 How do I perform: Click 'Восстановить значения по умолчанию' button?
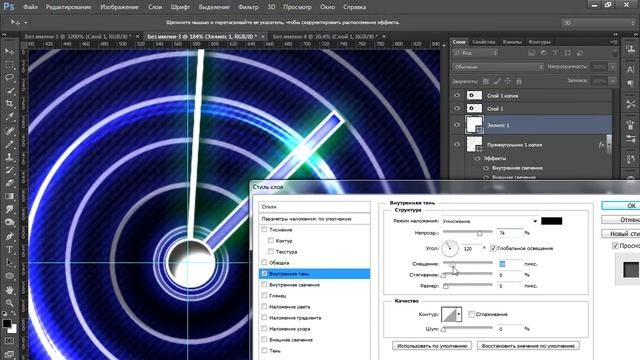pyautogui.click(x=528, y=346)
